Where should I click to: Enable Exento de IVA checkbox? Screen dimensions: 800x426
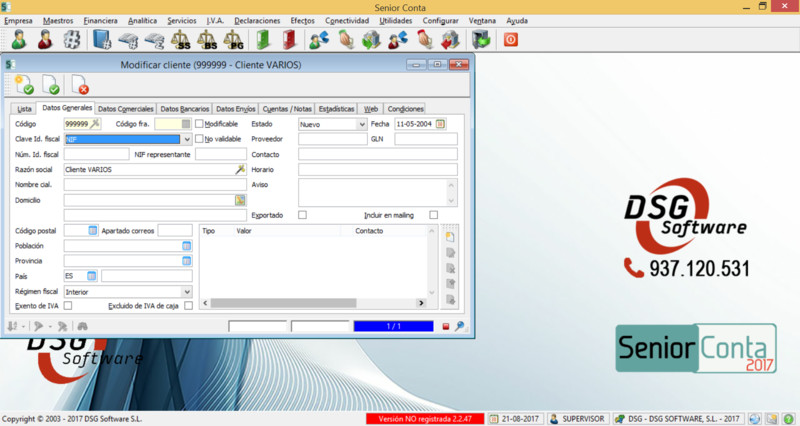(x=68, y=306)
